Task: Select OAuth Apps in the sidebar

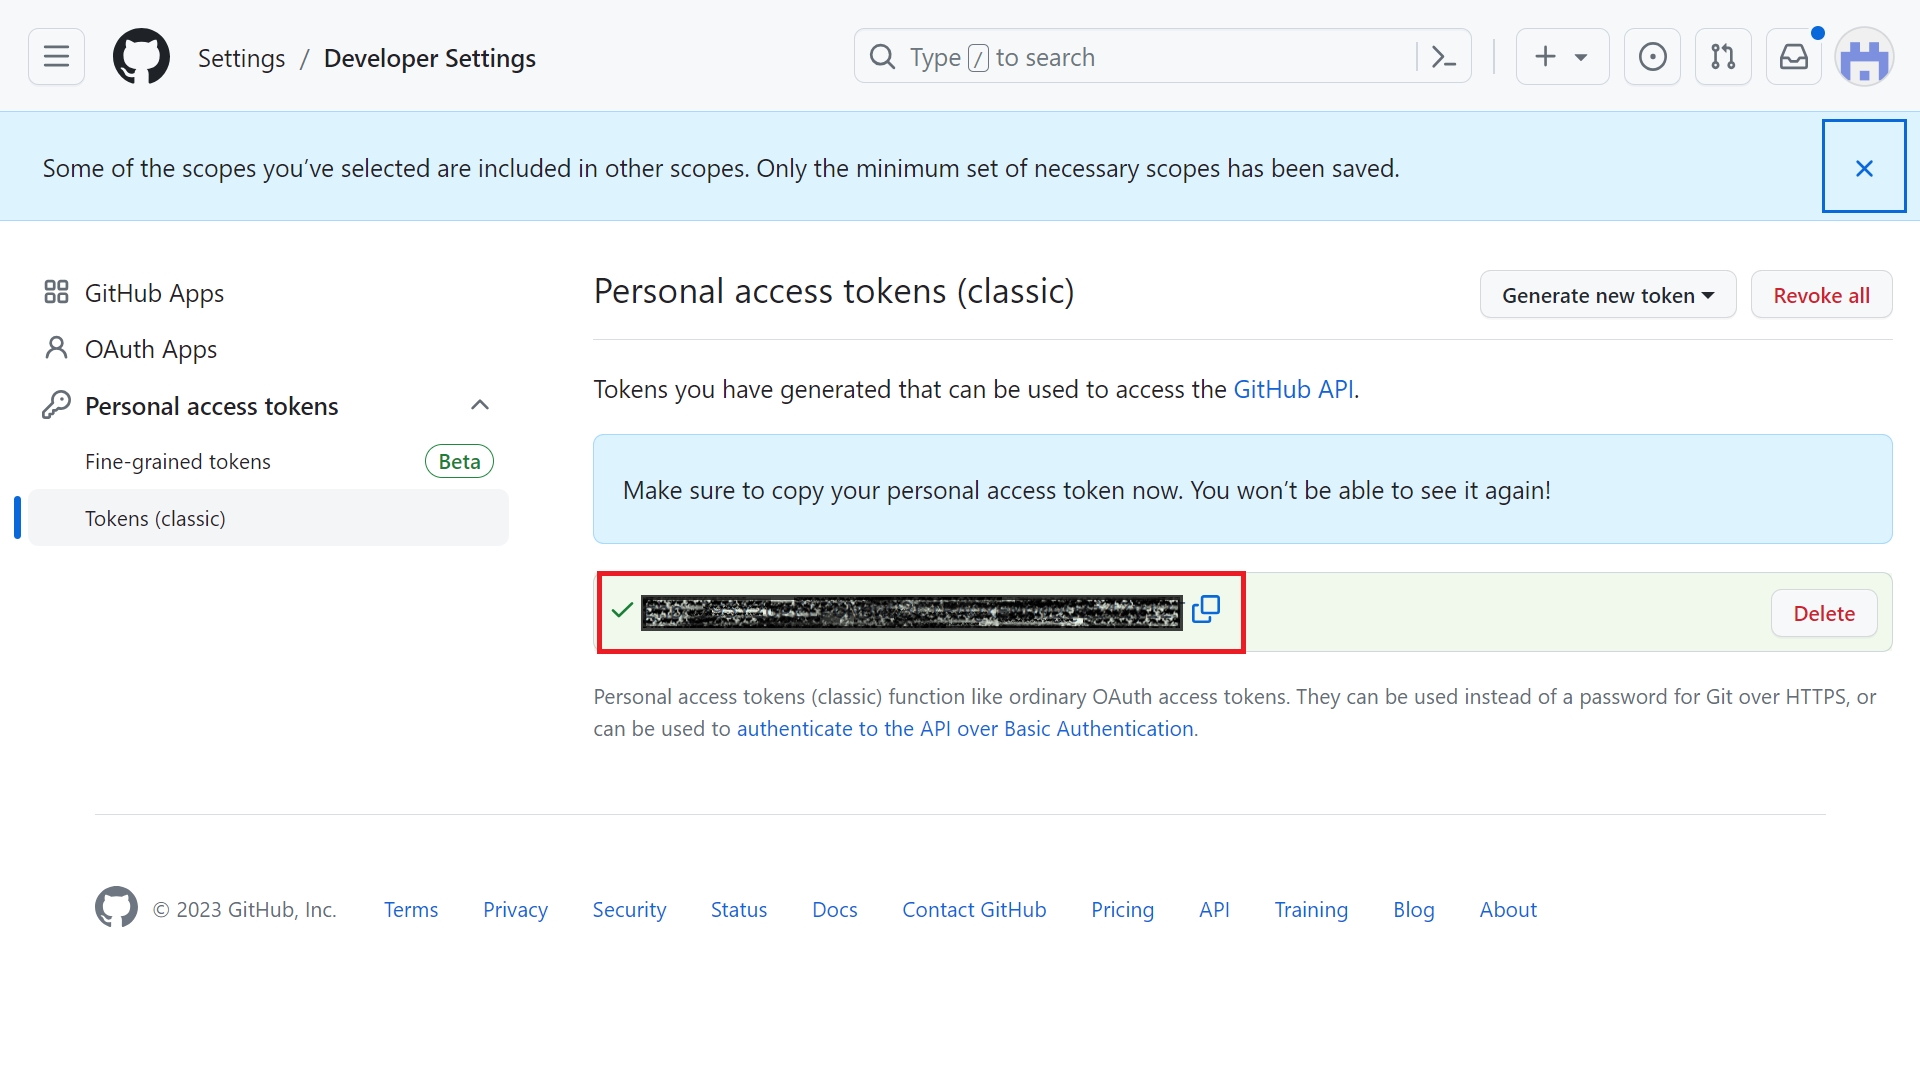Action: [x=150, y=349]
